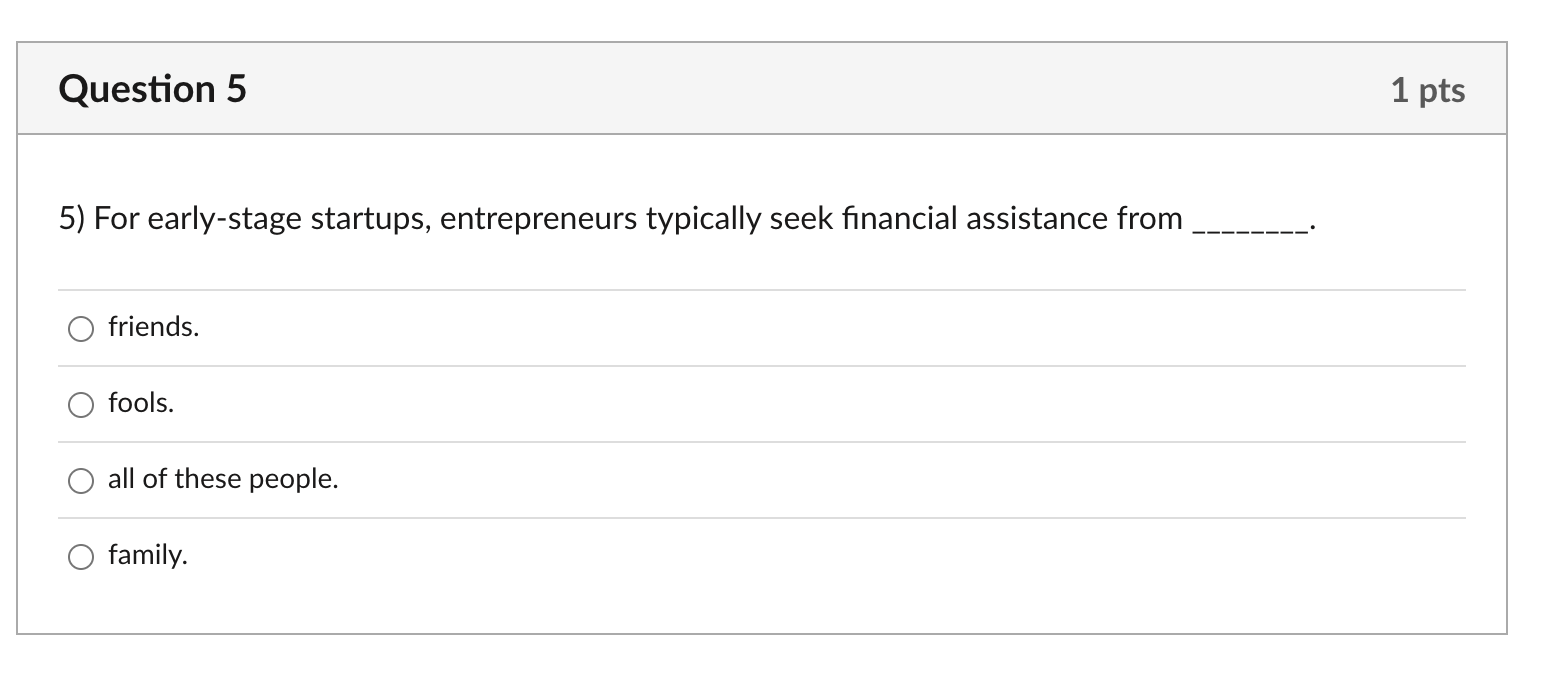Click the 'all of these people.' label text
Viewport: 1547px width, 680px height.
pyautogui.click(x=223, y=479)
